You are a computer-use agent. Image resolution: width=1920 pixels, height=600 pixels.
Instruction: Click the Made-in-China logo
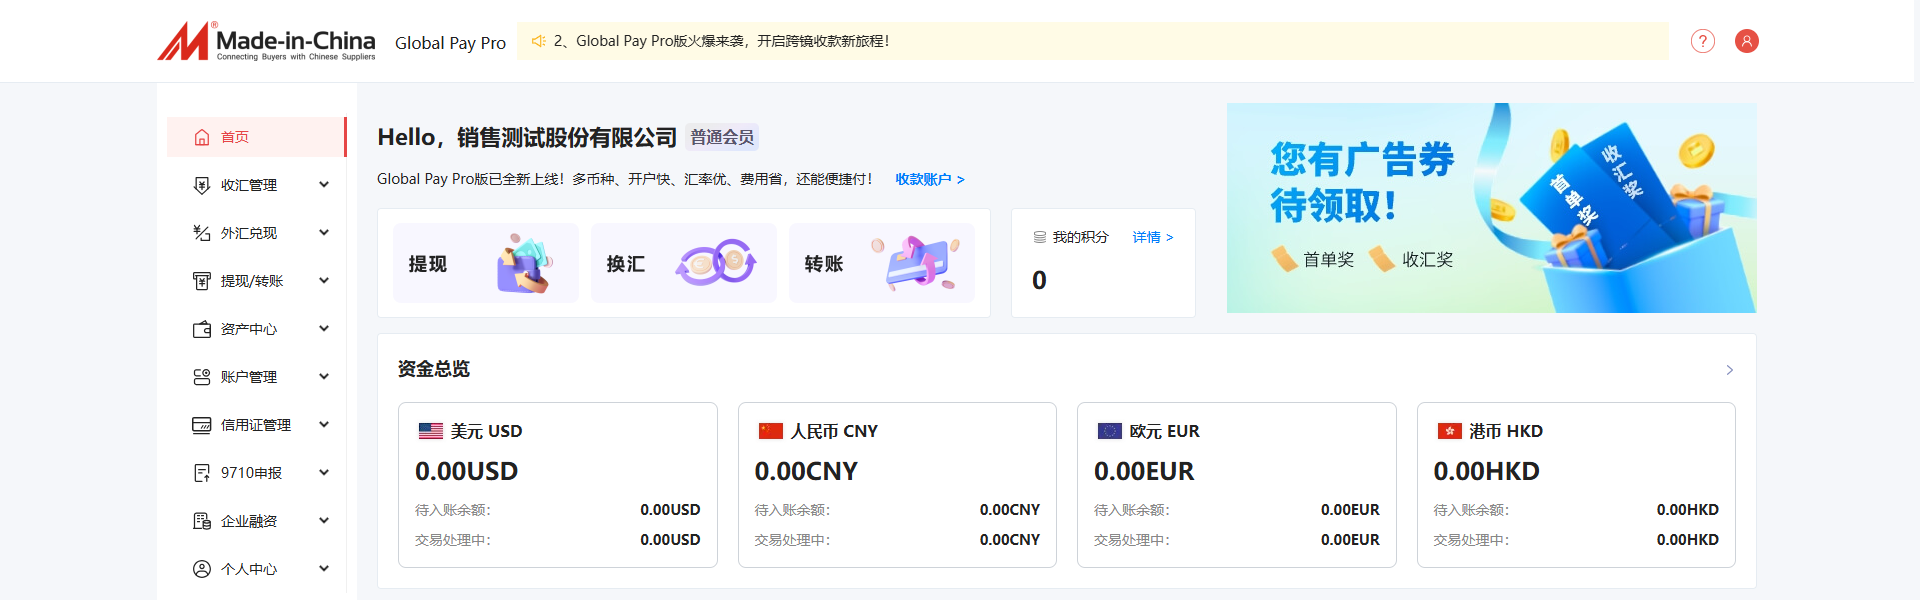(x=266, y=42)
